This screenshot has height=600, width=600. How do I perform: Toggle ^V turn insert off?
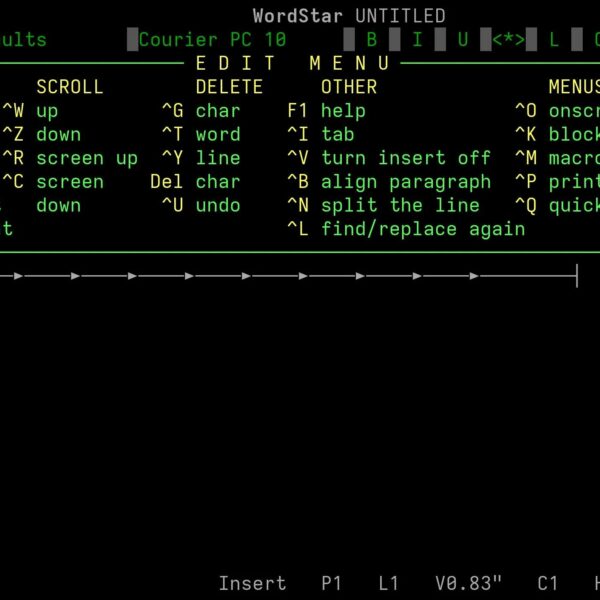[x=389, y=158]
